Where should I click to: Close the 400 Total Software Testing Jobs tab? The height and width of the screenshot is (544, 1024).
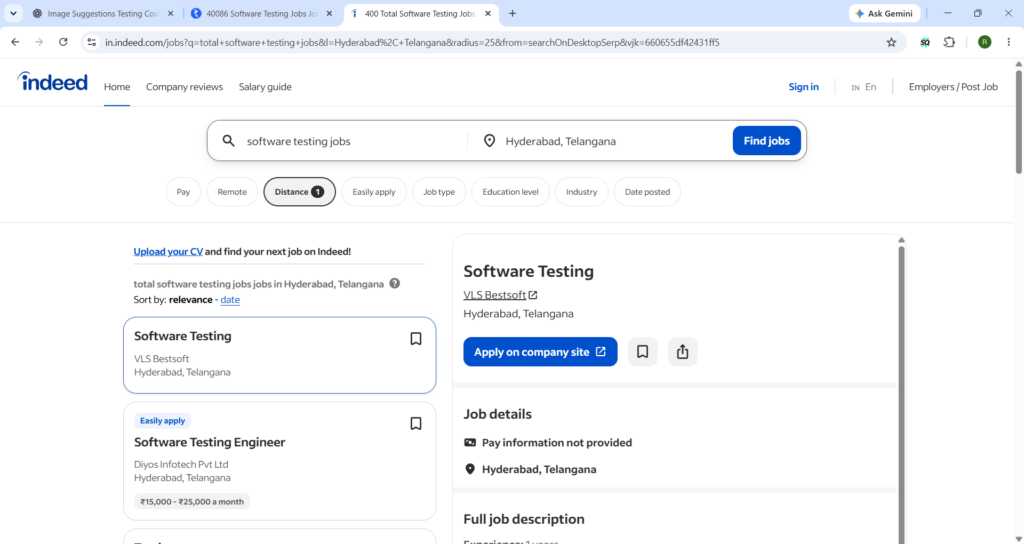488,14
